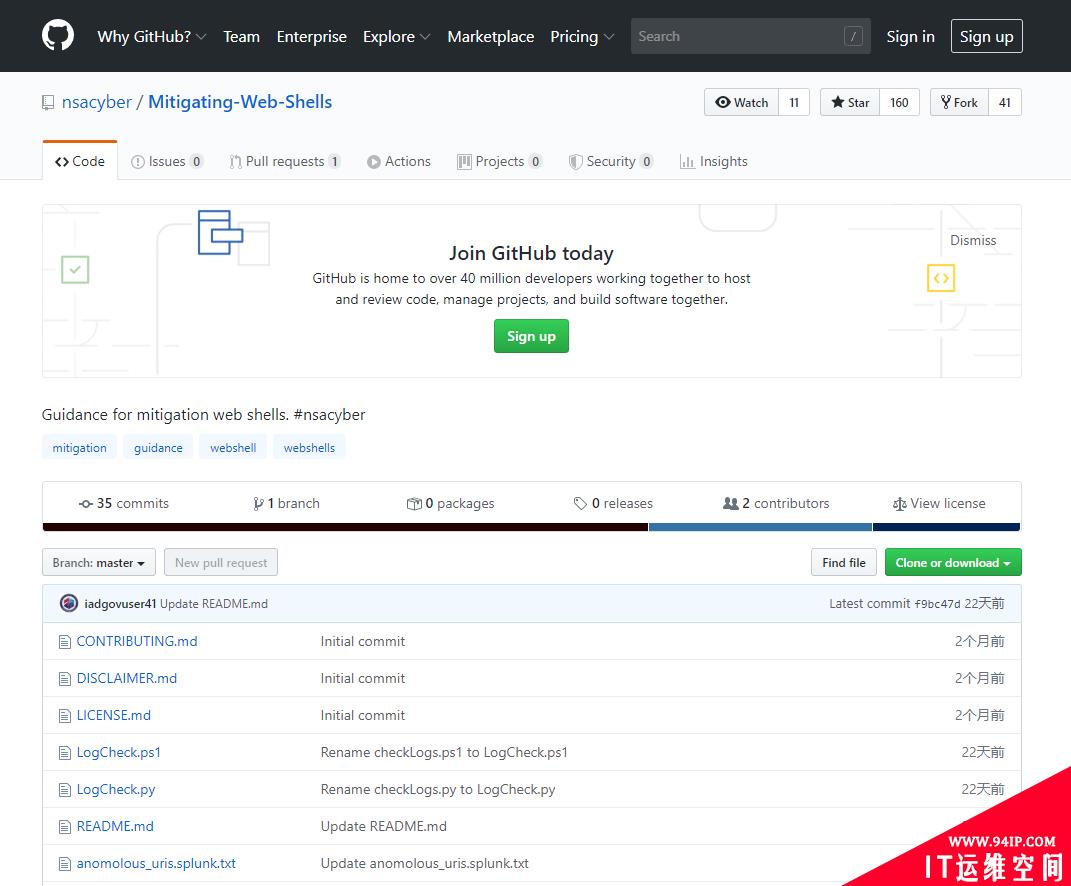Click the people icon beside contributors

click(731, 503)
